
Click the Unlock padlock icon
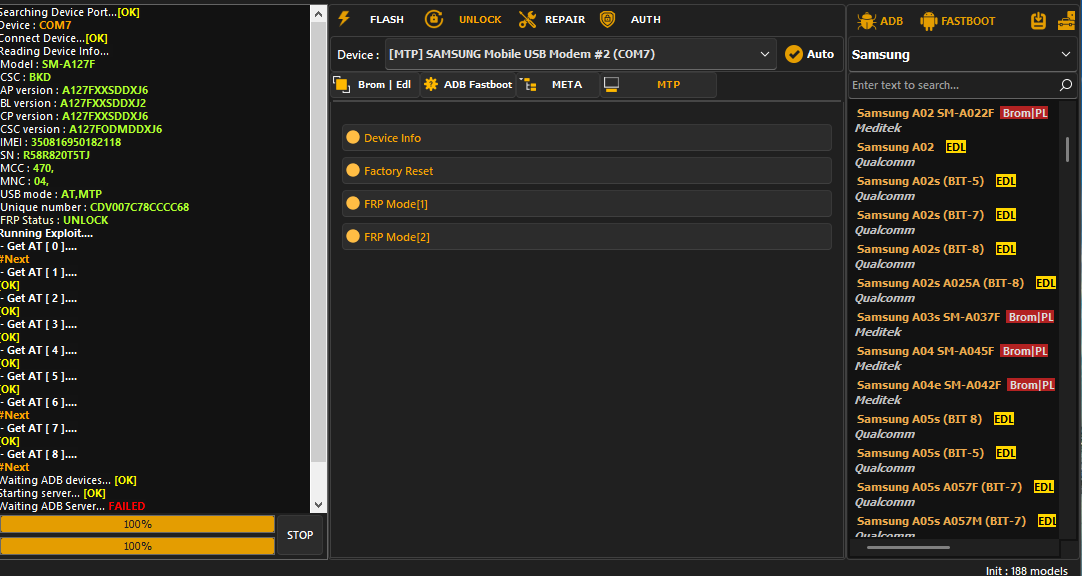tap(434, 19)
